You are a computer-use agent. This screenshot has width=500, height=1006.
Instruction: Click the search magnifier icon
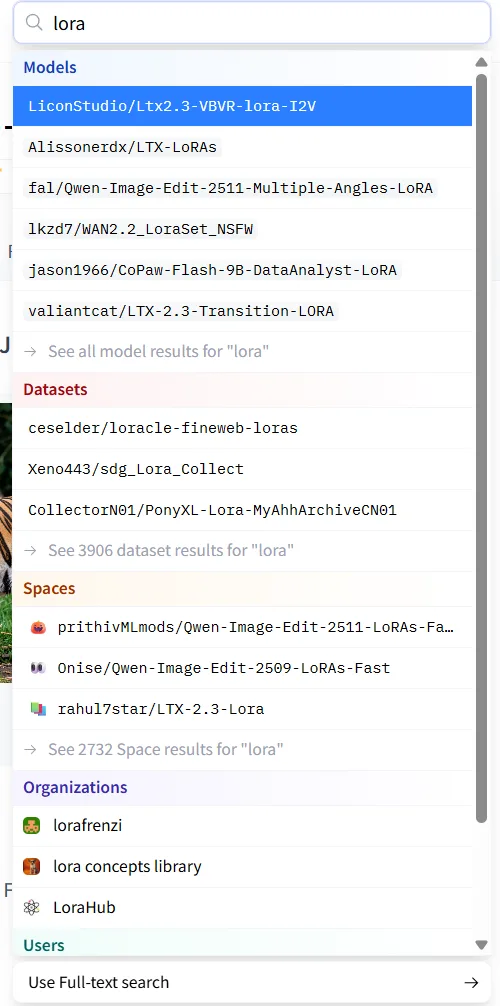[x=33, y=23]
